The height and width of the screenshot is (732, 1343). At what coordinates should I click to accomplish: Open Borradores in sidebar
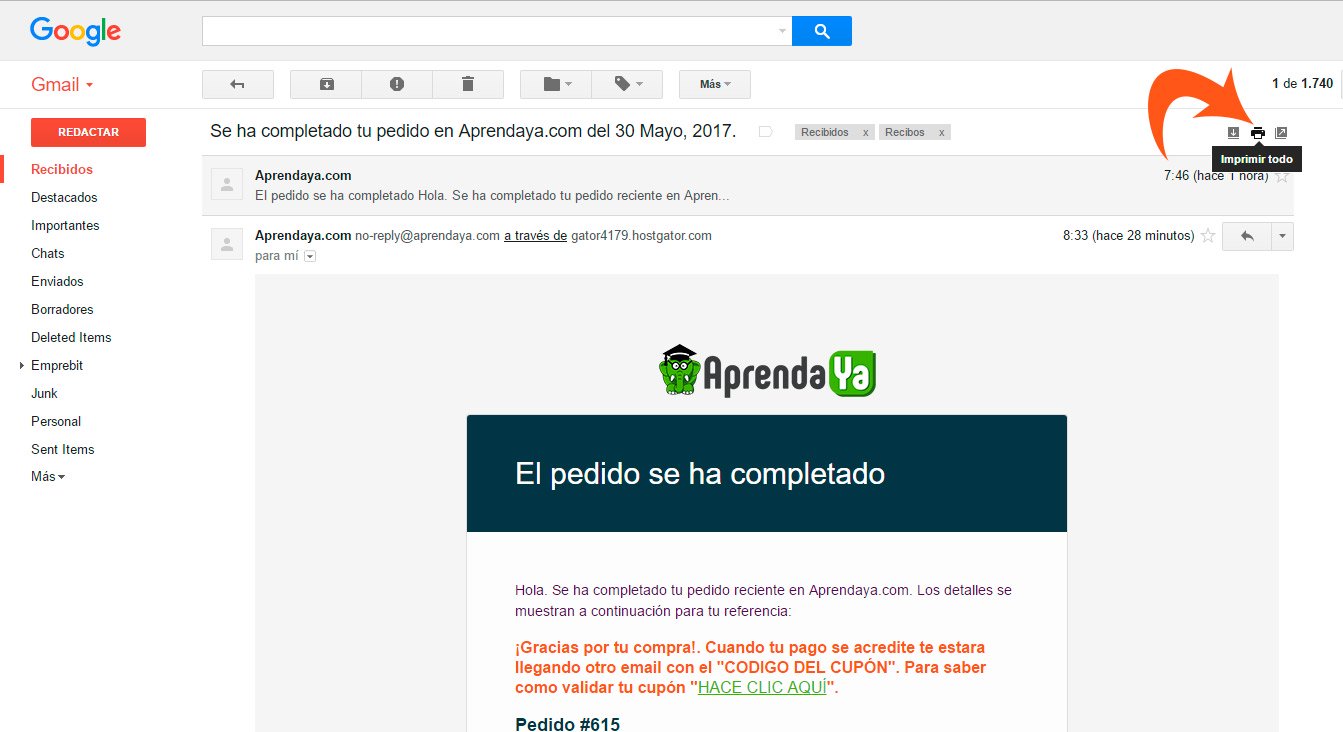pos(62,309)
